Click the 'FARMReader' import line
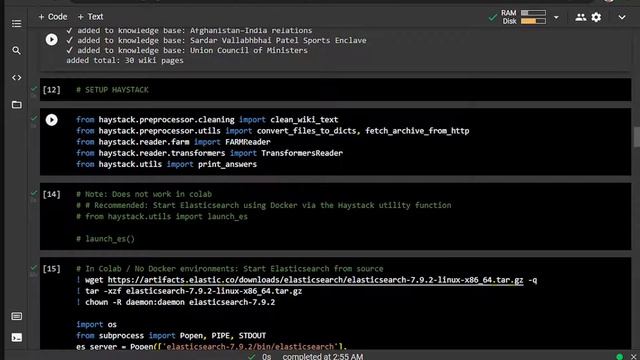 pos(173,142)
